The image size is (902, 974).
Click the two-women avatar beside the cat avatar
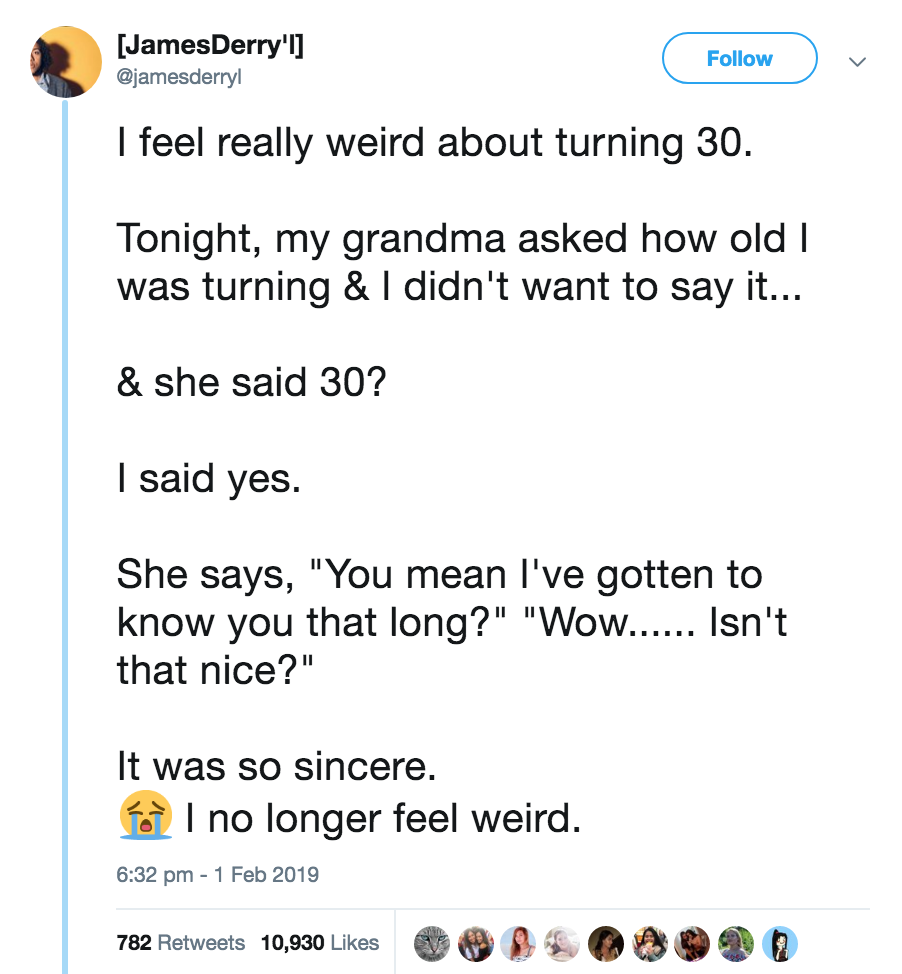tap(475, 942)
